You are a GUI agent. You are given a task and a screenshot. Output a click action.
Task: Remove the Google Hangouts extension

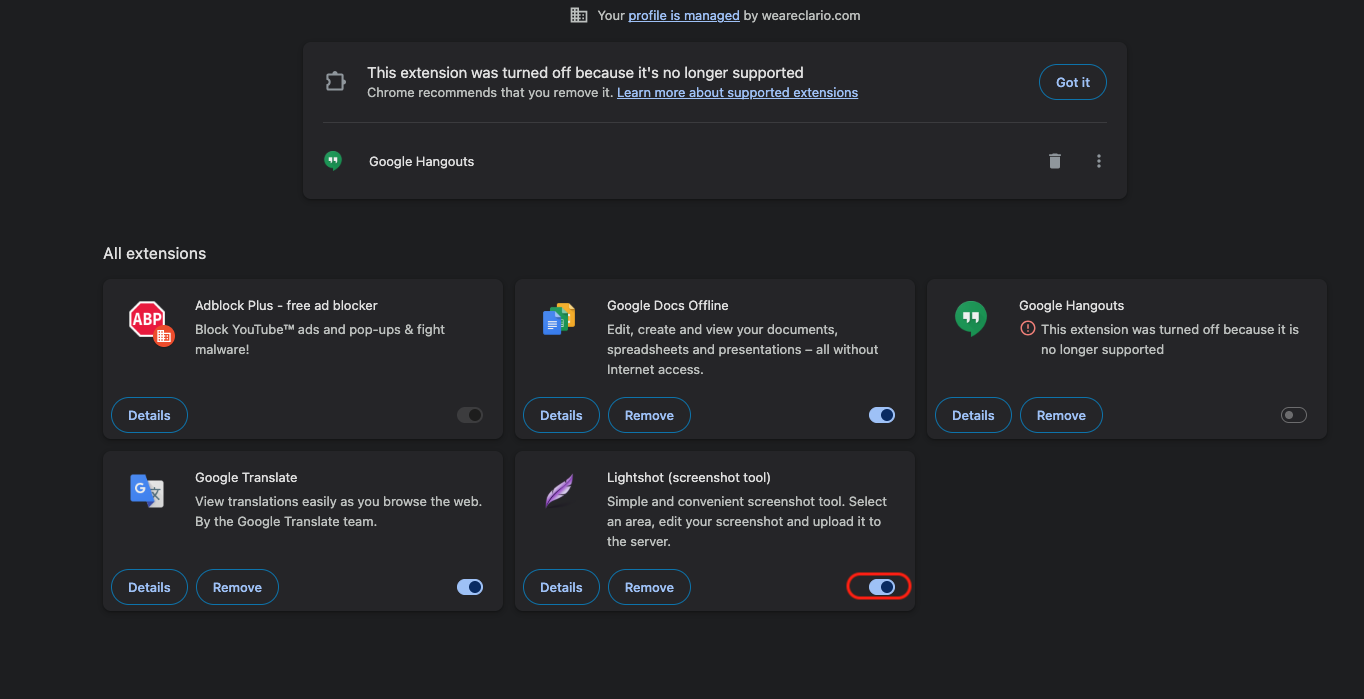1061,415
